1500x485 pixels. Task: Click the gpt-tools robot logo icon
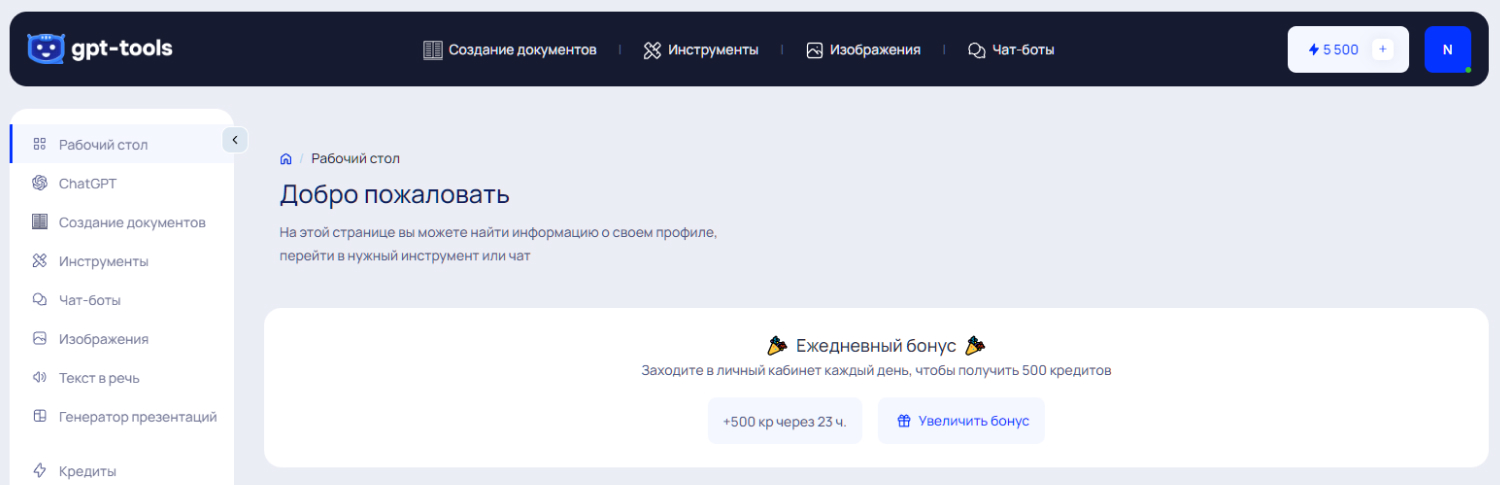[x=45, y=48]
